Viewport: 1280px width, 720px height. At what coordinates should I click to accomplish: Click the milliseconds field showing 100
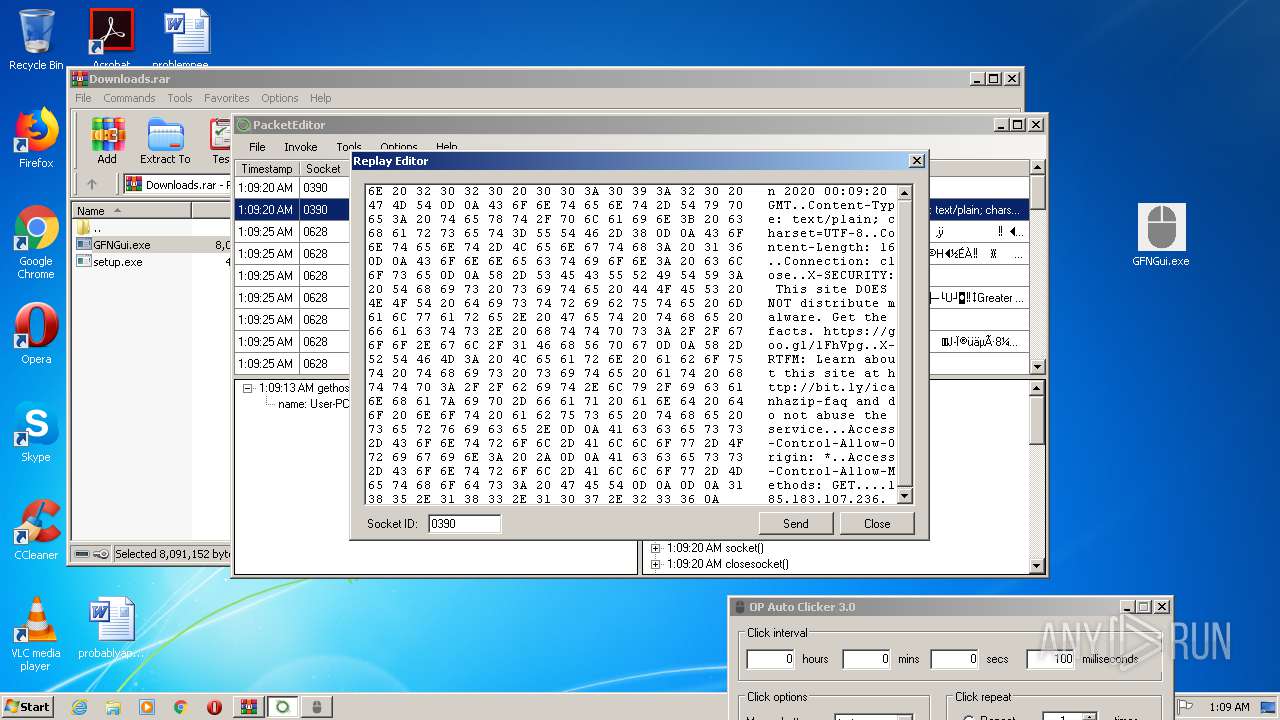tap(1051, 659)
